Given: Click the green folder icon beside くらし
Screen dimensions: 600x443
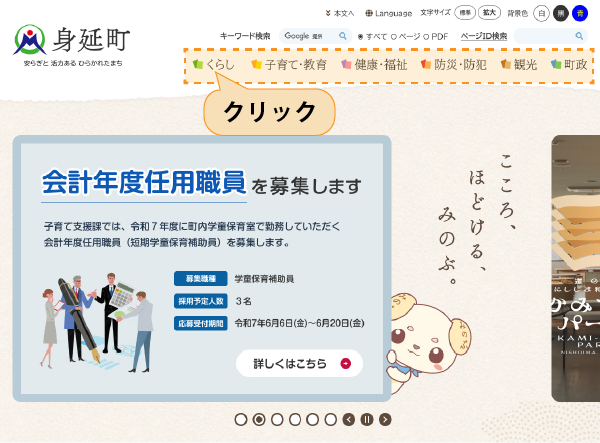Looking at the screenshot, I should click(198, 64).
